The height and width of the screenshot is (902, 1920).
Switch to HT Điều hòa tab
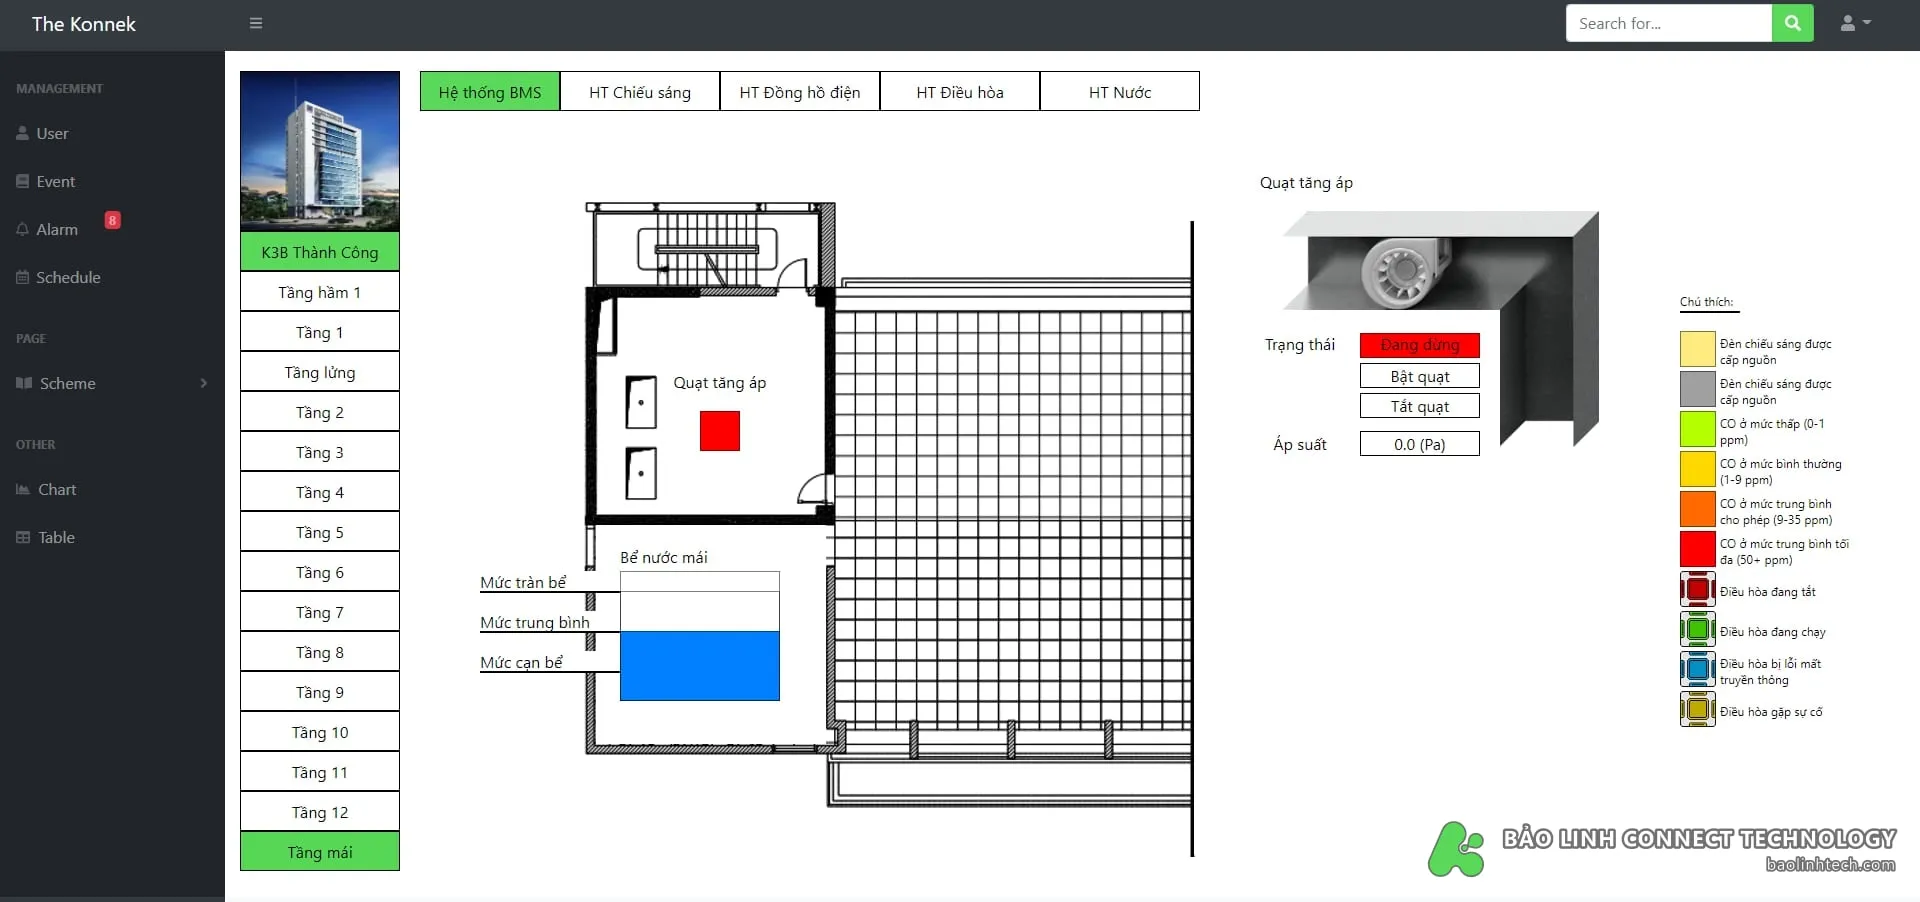point(960,91)
